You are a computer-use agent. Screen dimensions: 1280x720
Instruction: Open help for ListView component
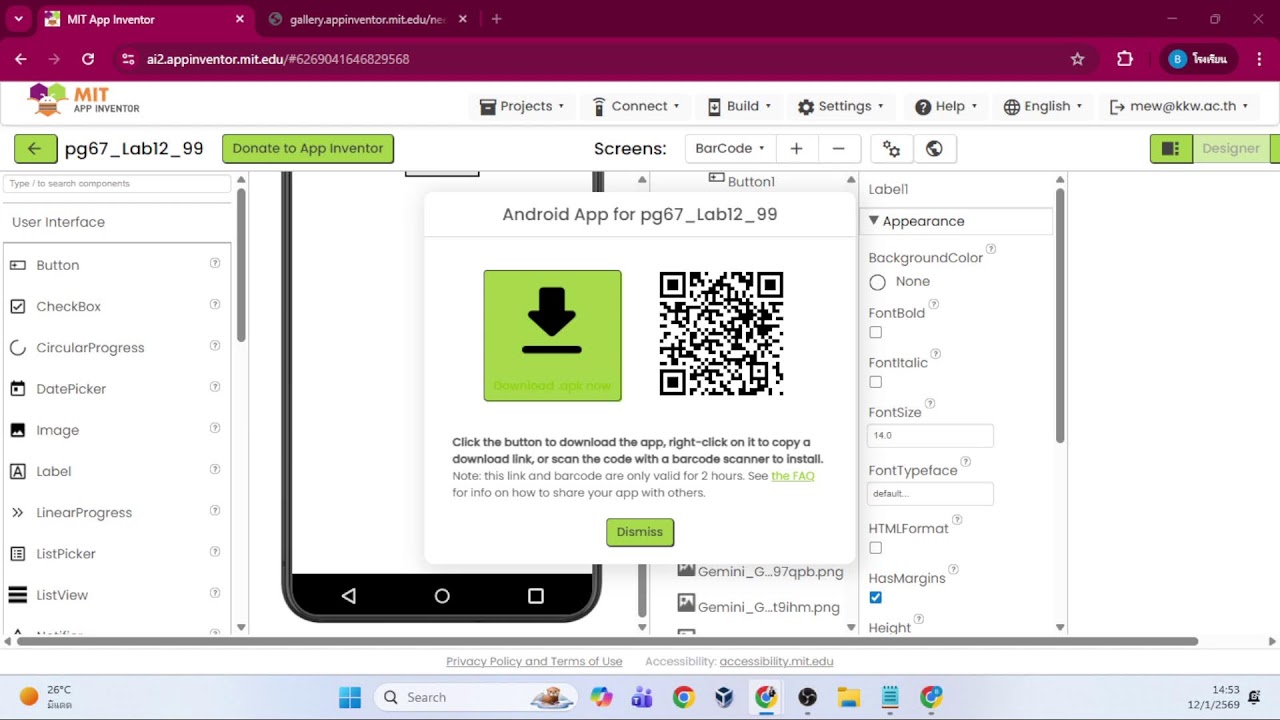pos(214,593)
